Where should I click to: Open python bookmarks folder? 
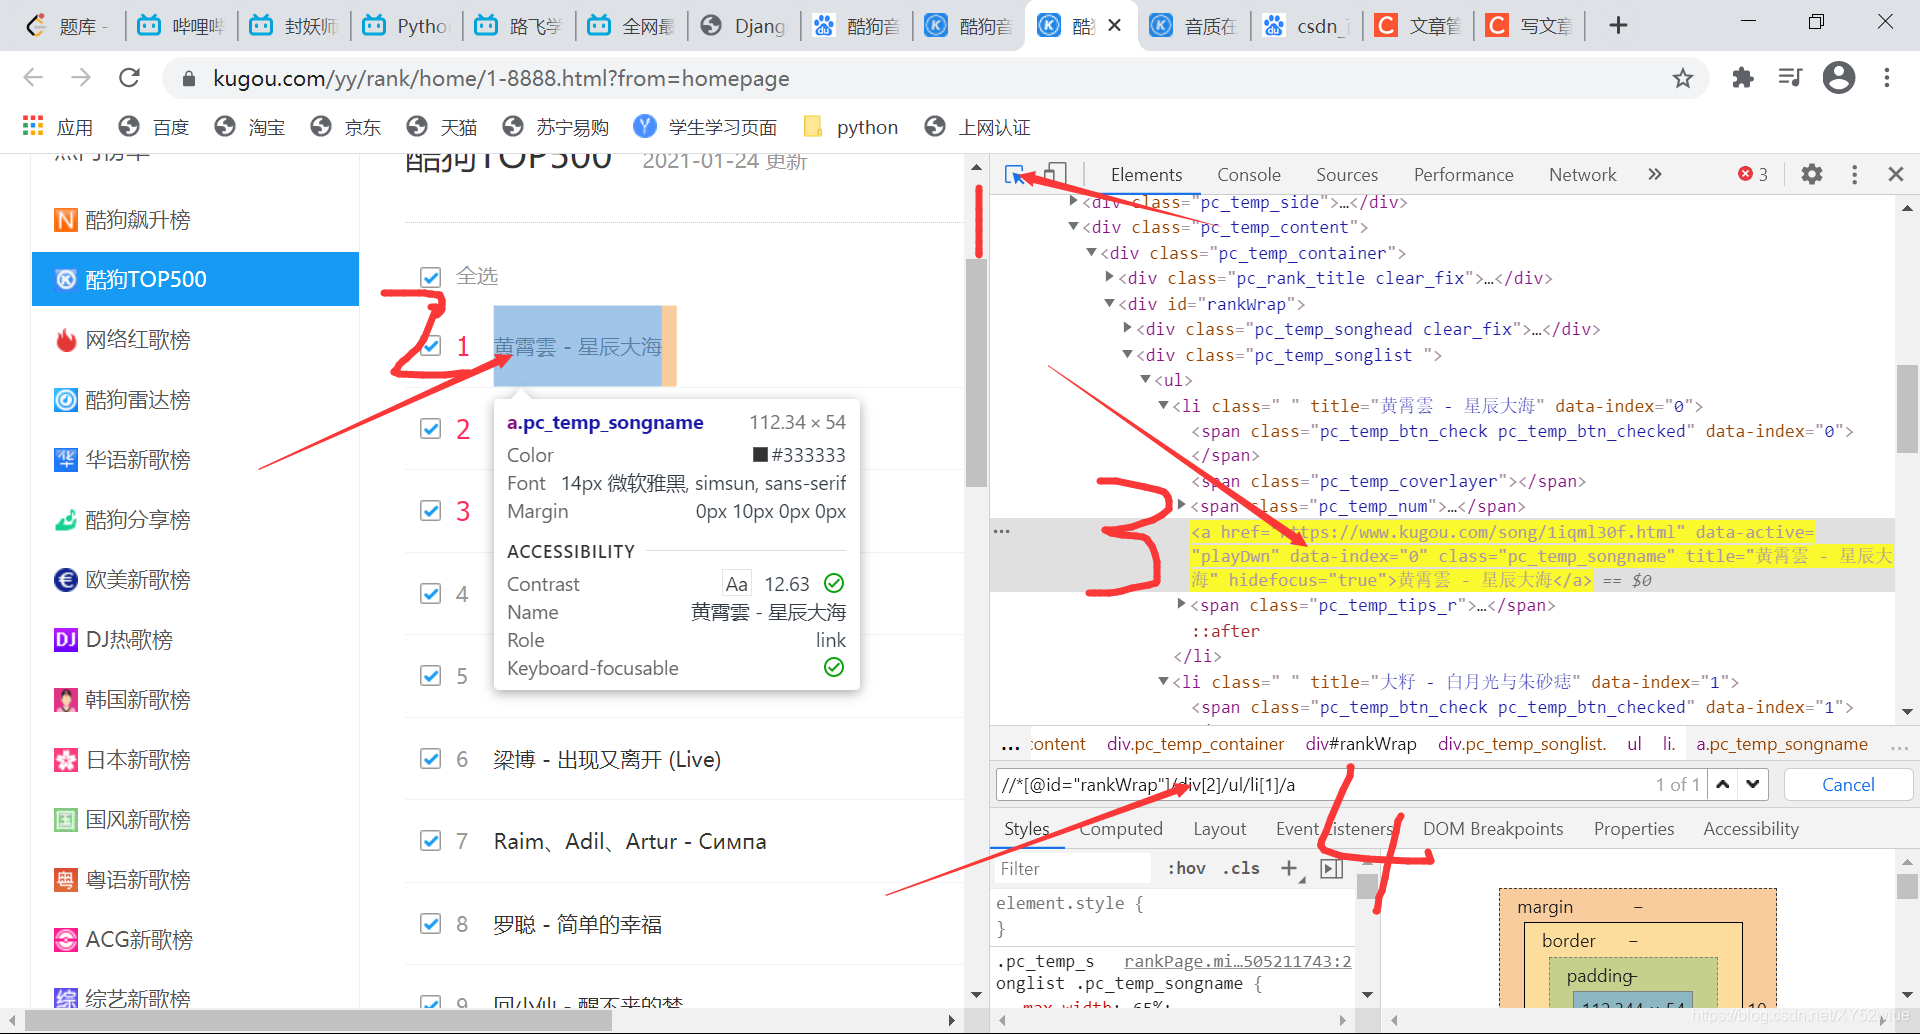coord(851,127)
